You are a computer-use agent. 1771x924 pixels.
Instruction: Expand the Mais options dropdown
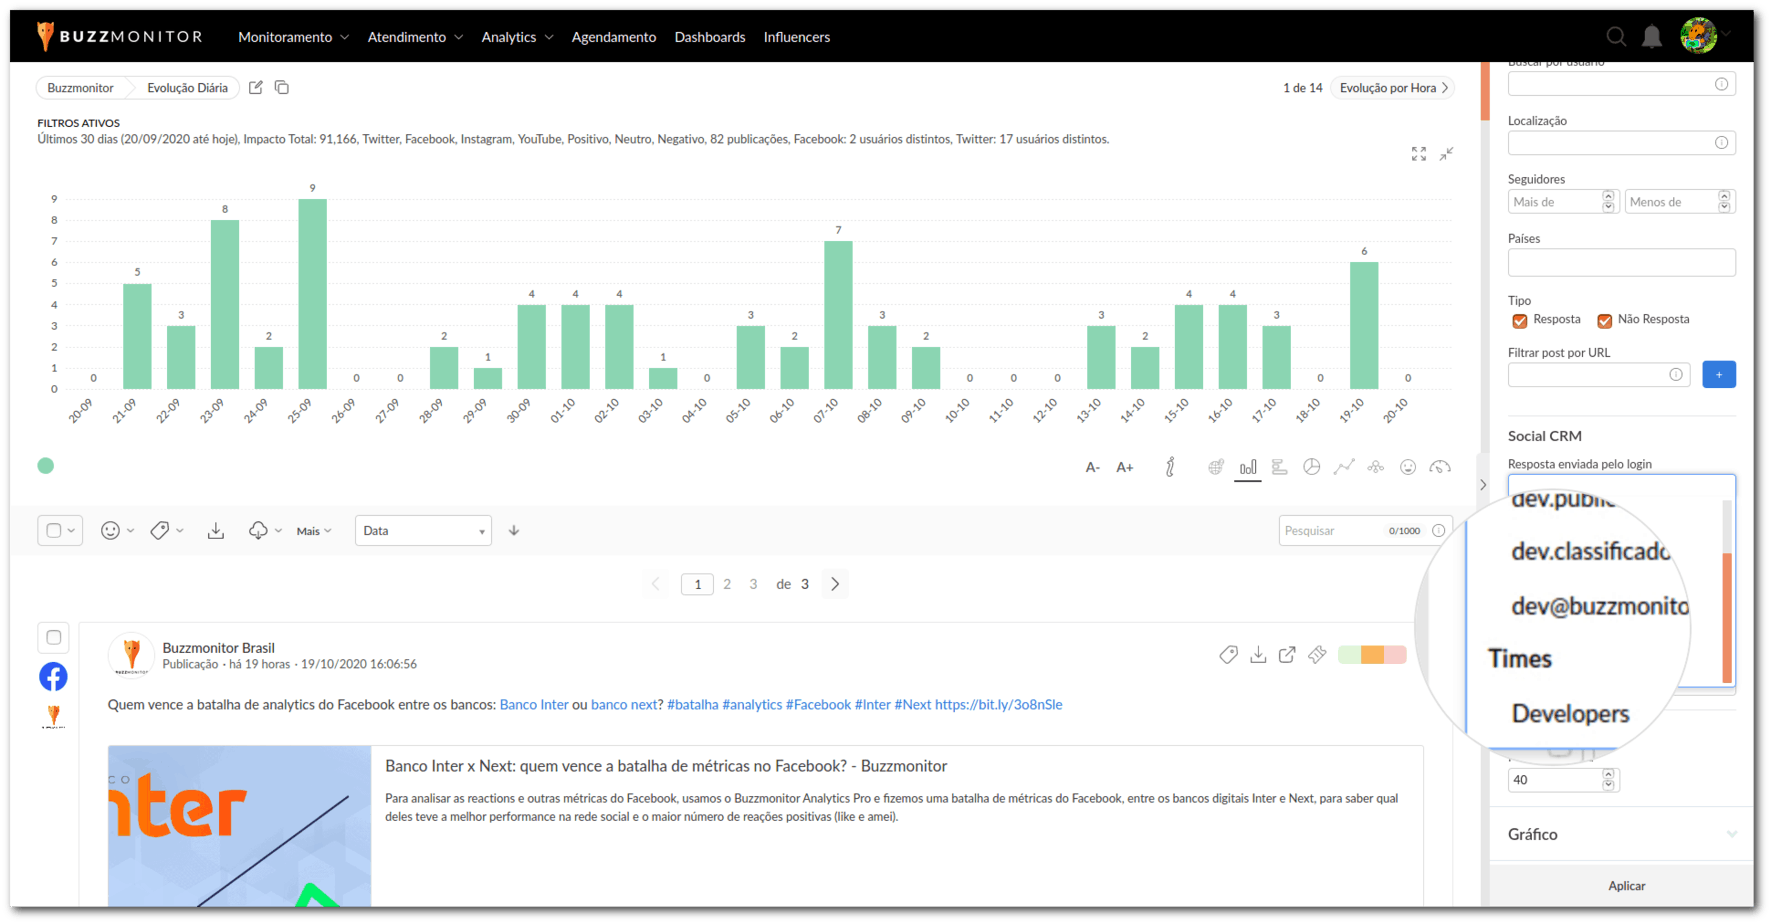(314, 531)
